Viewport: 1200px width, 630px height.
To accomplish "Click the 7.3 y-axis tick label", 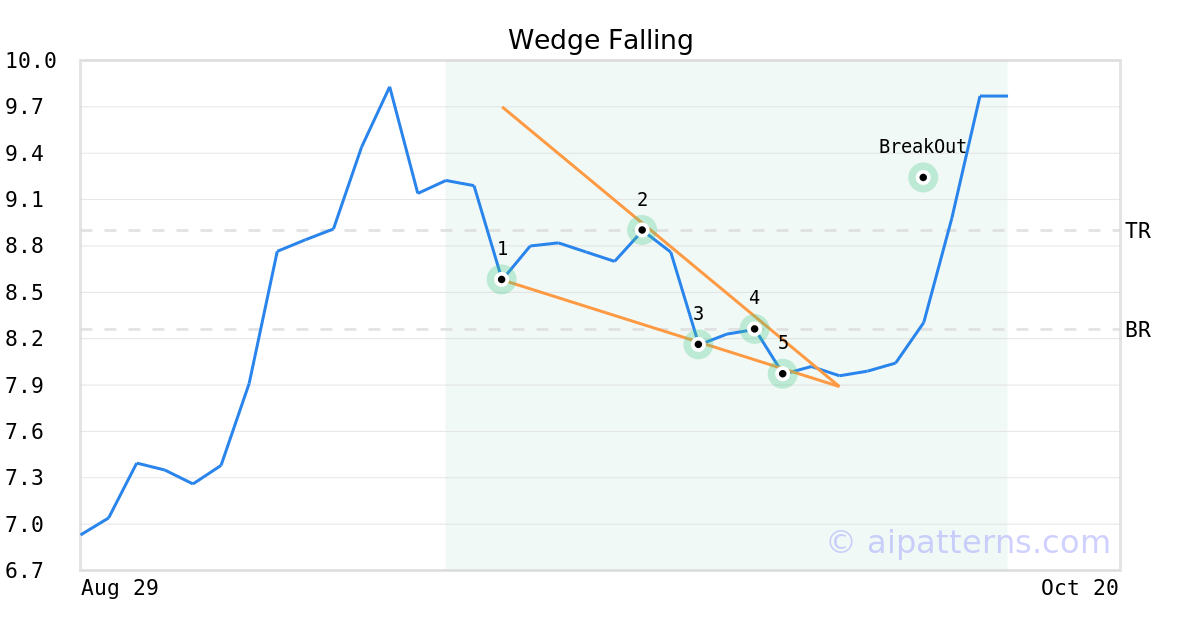I will (30, 478).
